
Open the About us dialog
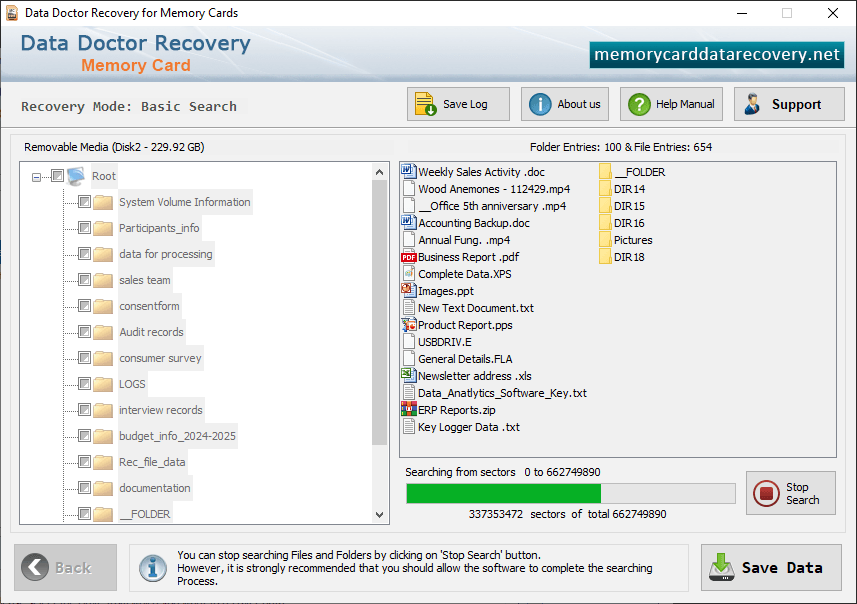tap(565, 104)
